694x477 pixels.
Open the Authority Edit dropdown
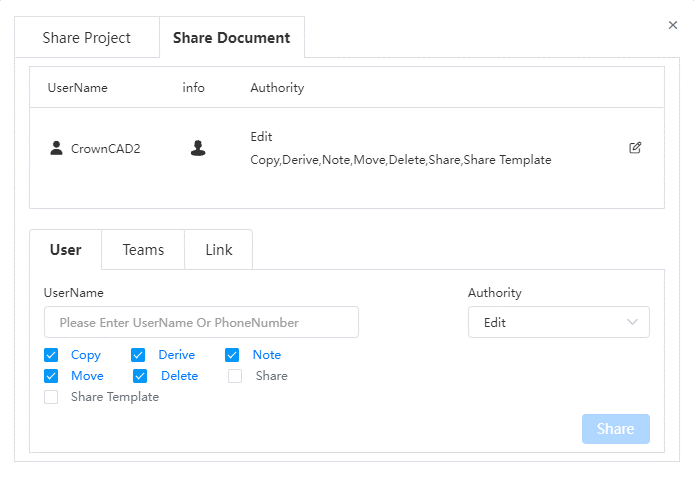(559, 322)
